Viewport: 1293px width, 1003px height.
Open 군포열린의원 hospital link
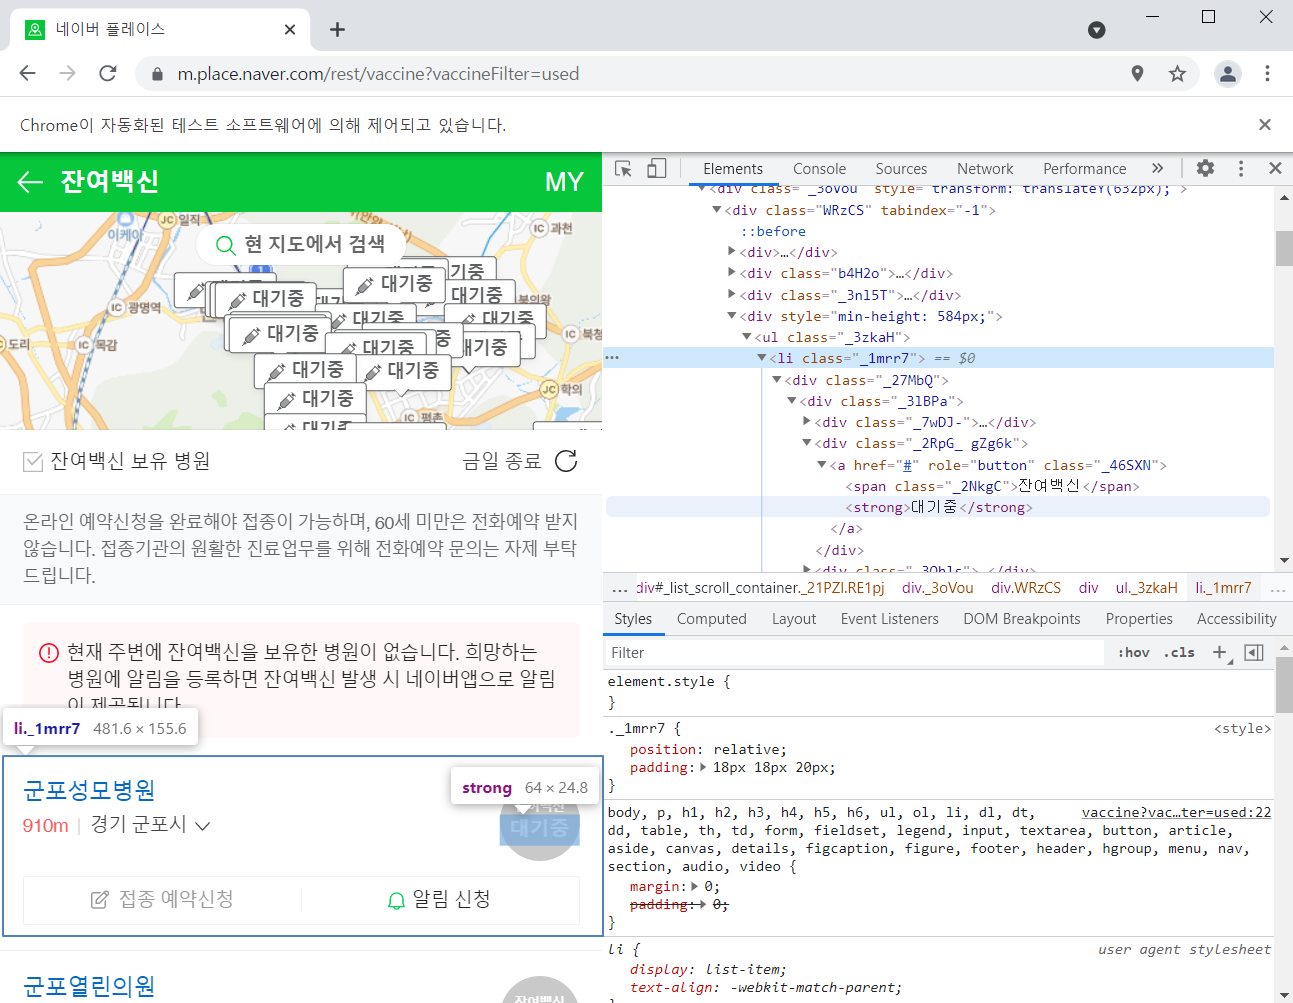pyautogui.click(x=89, y=986)
